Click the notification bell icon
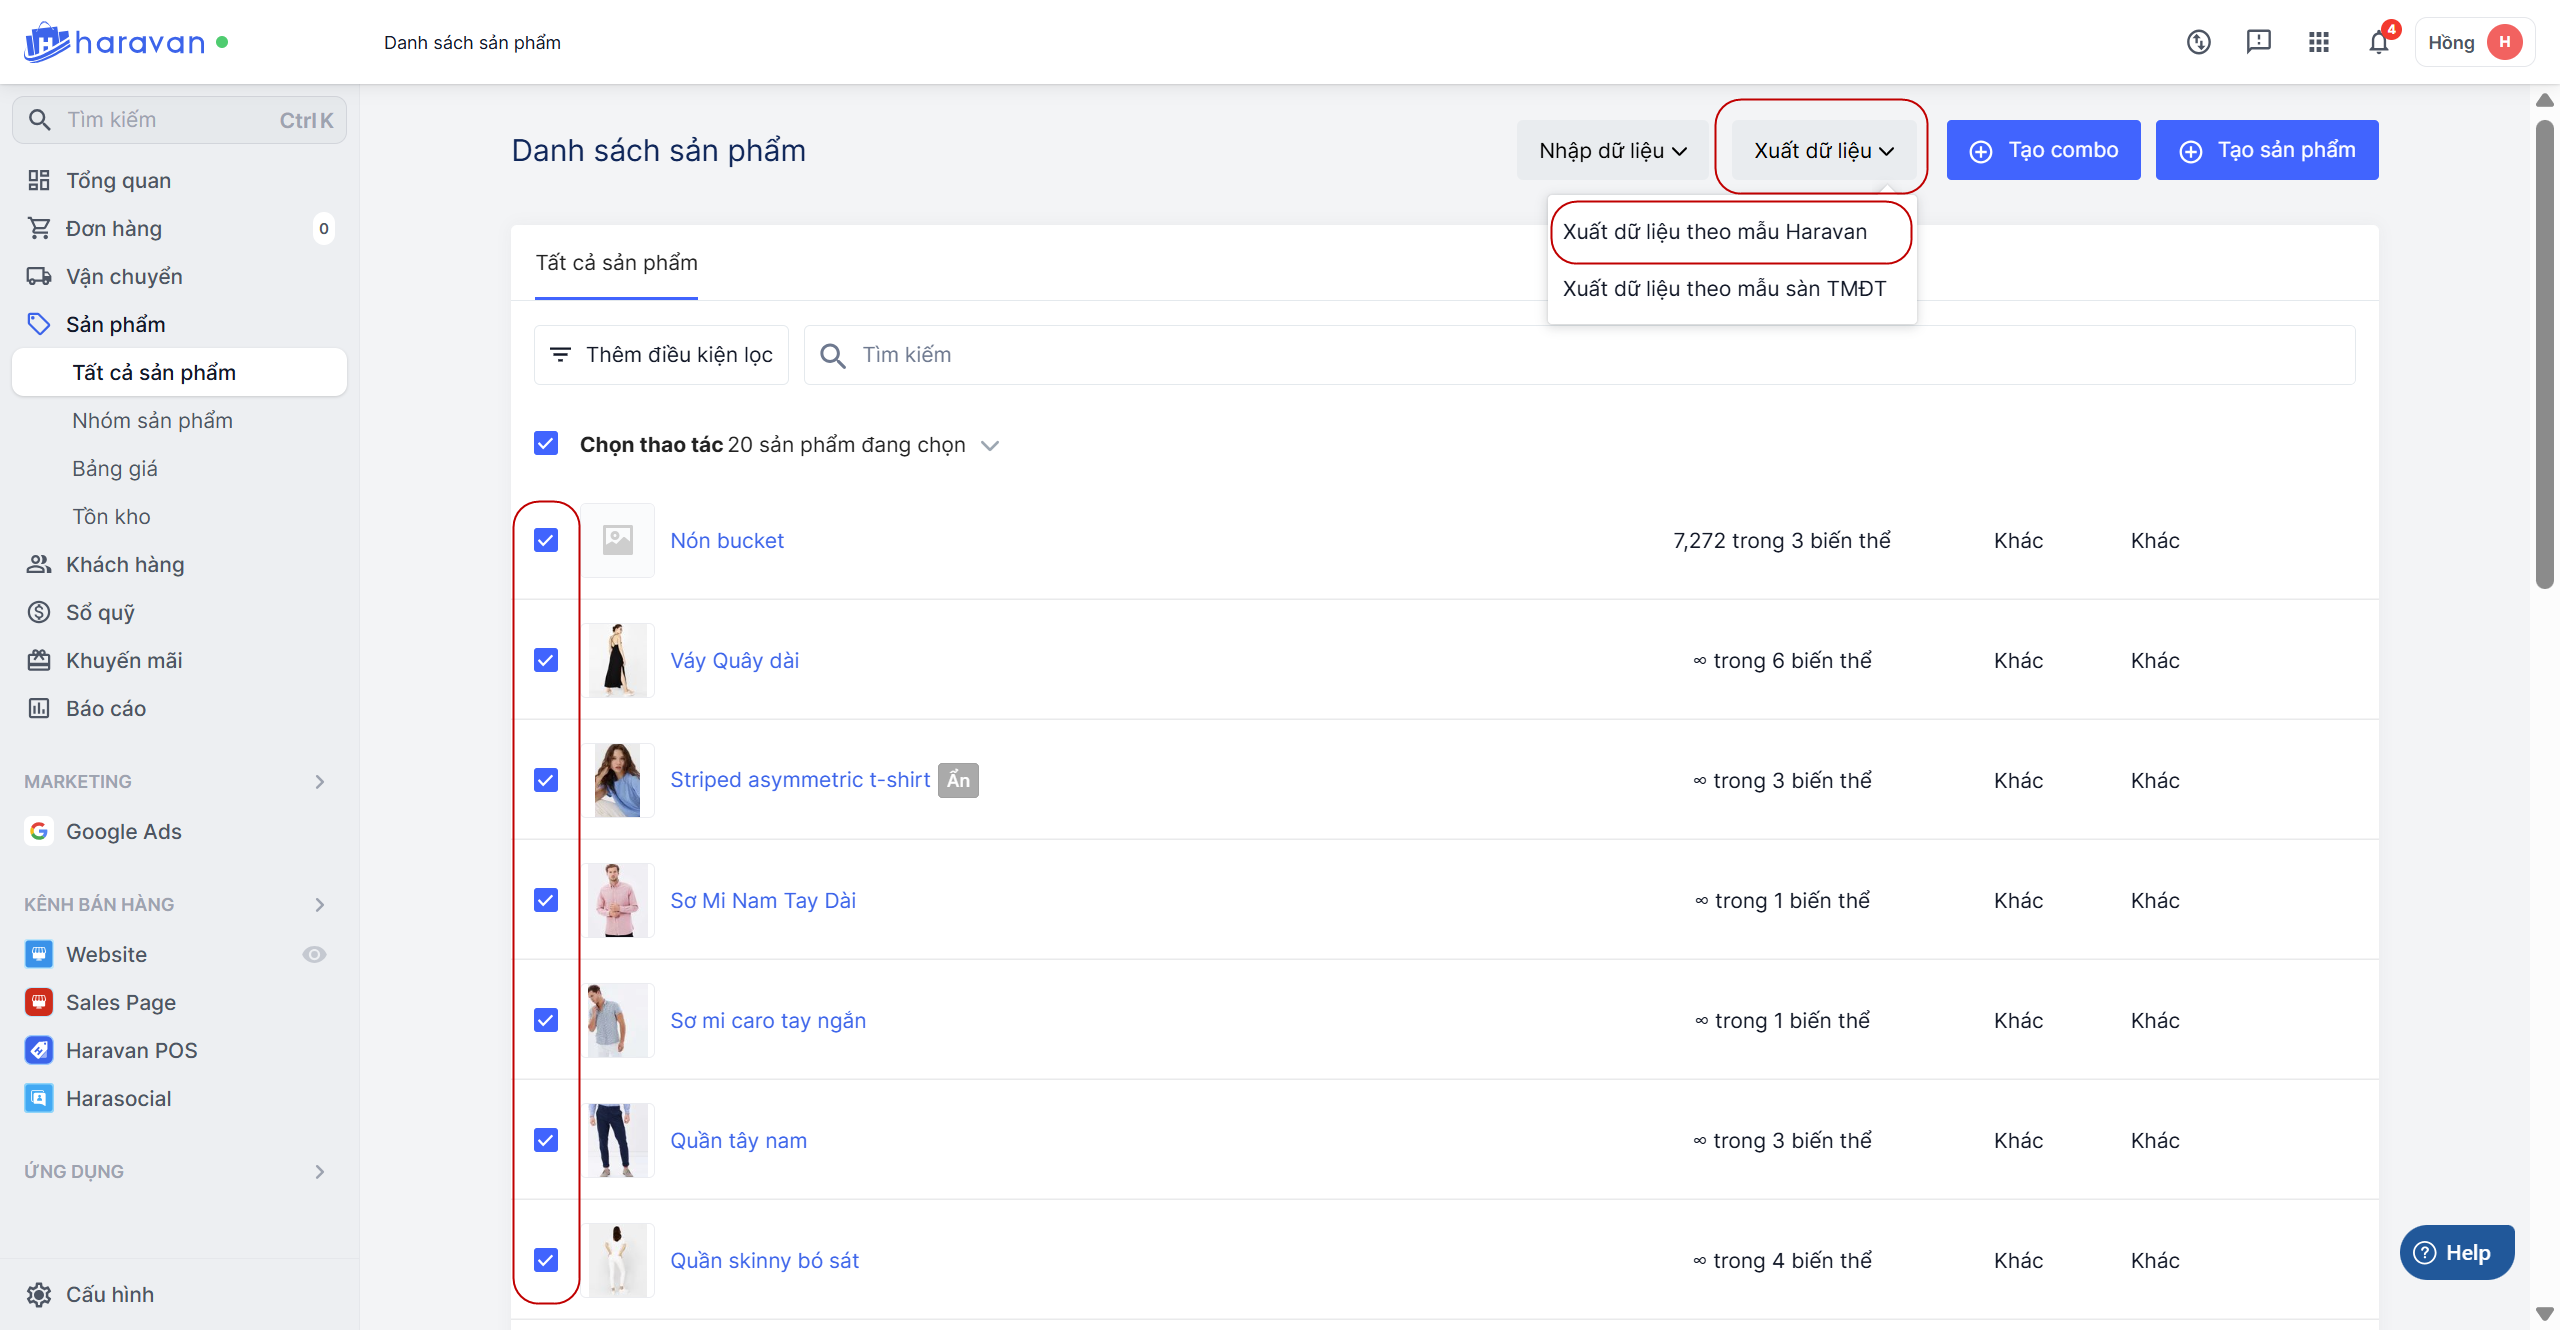Viewport: 2560px width, 1330px height. (x=2378, y=42)
